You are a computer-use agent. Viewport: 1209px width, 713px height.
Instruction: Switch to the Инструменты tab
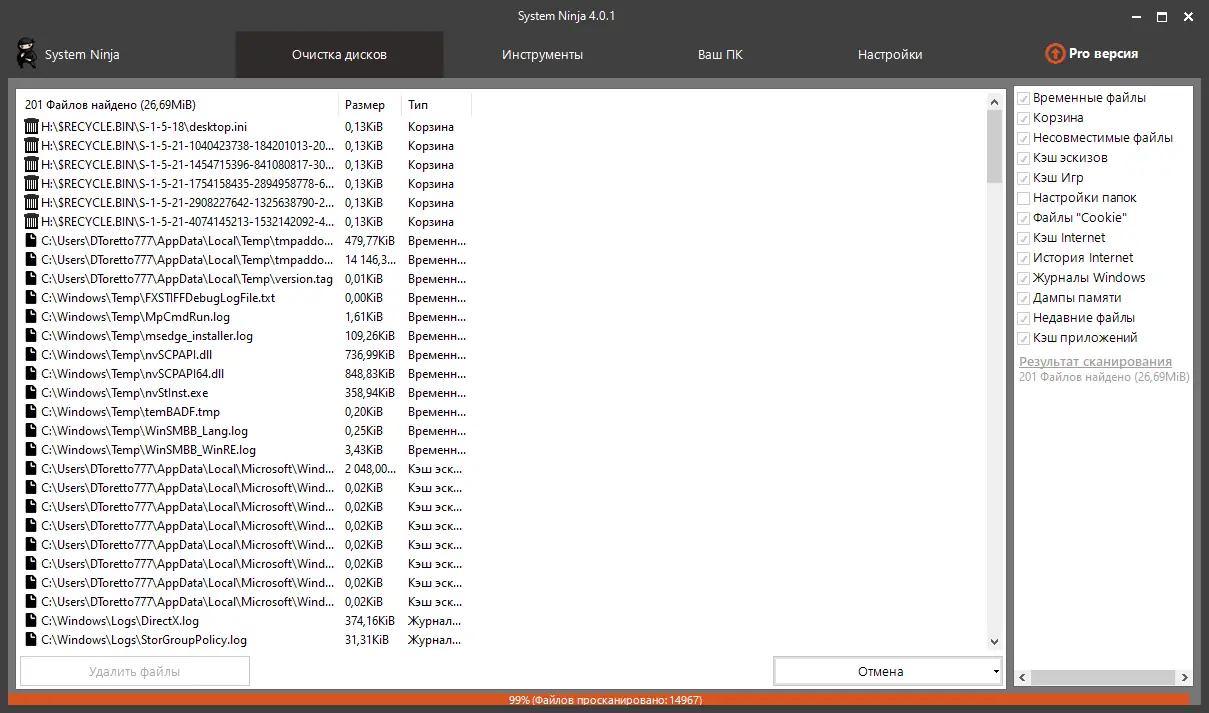tap(542, 55)
